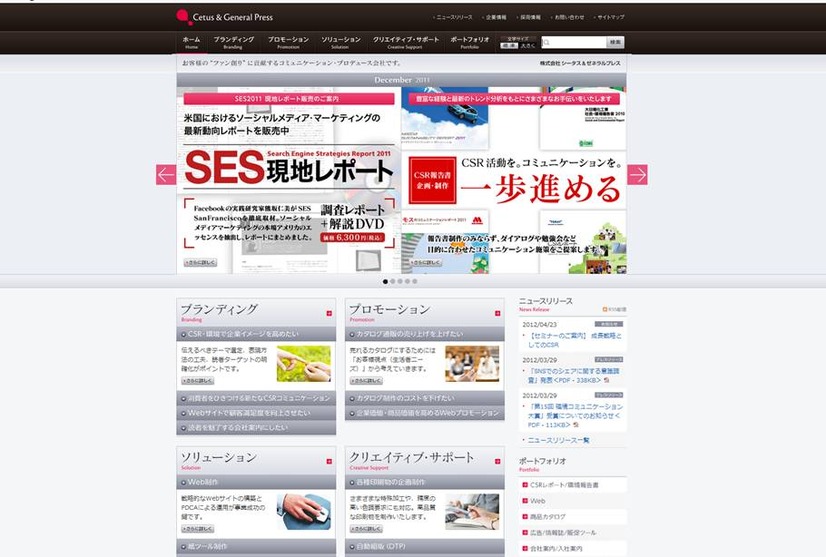
Task: Click the RSS feed icon in news release
Action: tap(605, 309)
